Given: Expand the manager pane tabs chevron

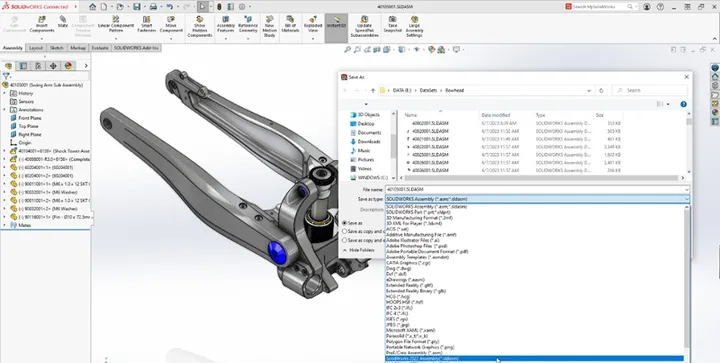Looking at the screenshot, I should (x=86, y=66).
